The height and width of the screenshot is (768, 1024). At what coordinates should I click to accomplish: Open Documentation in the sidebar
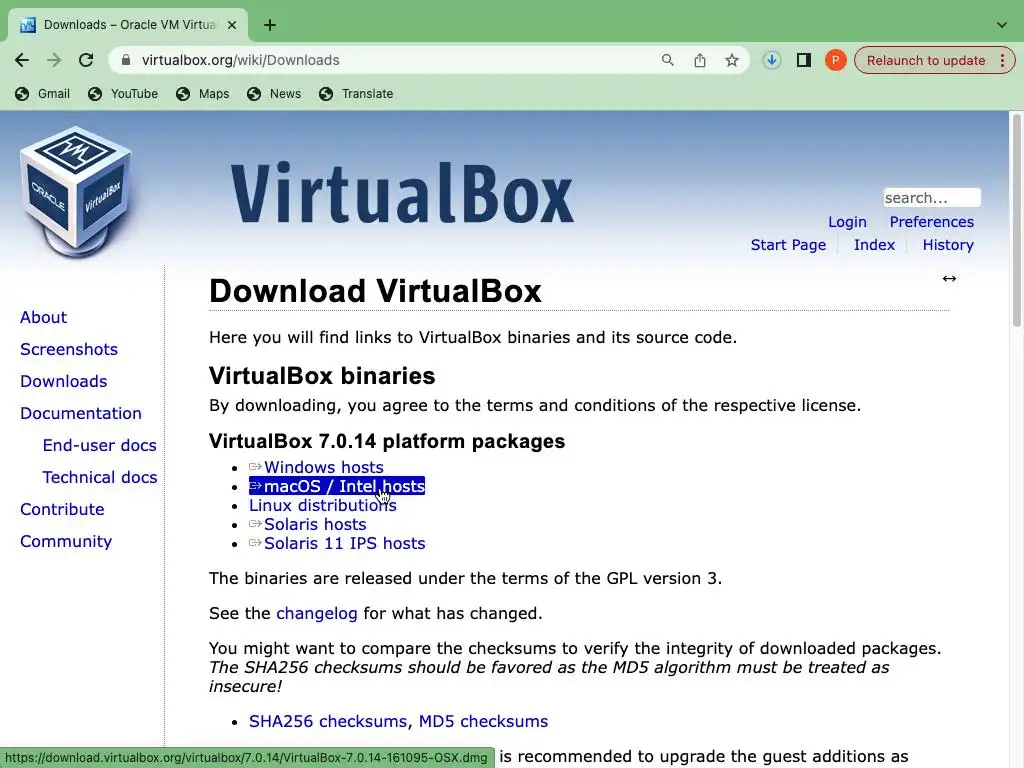80,413
